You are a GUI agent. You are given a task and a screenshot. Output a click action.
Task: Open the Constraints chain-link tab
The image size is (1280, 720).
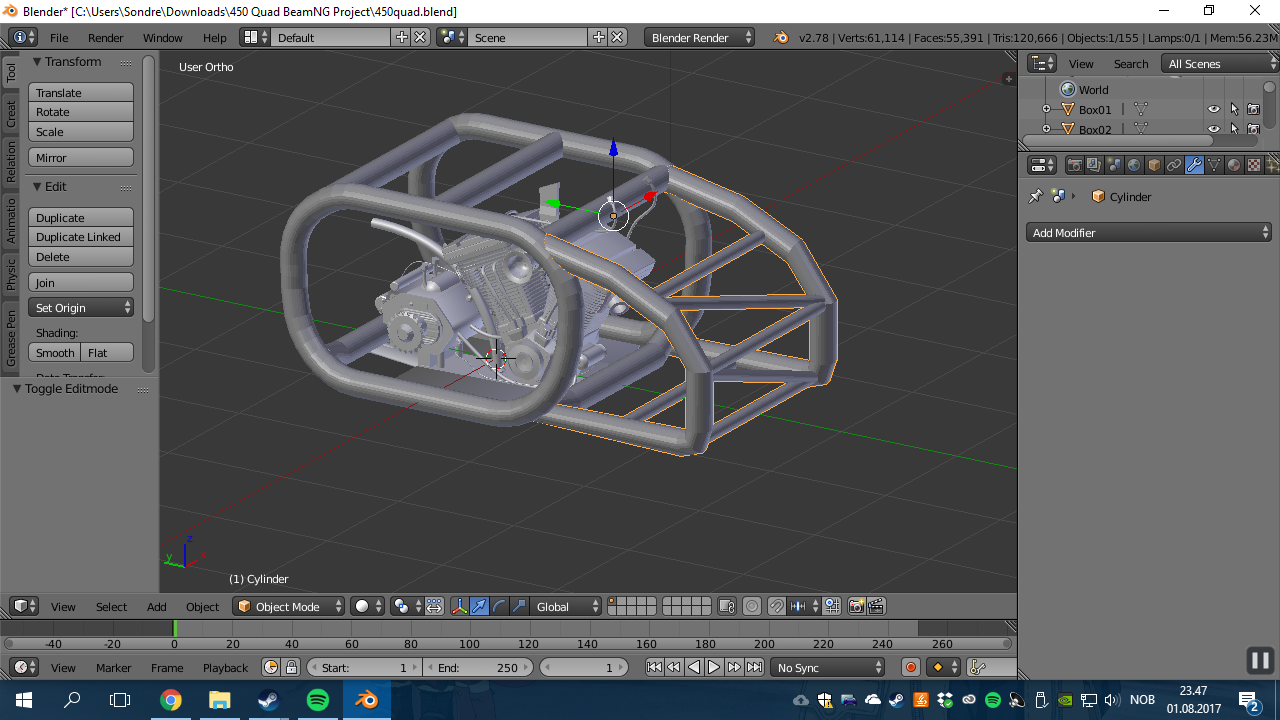pos(1174,165)
